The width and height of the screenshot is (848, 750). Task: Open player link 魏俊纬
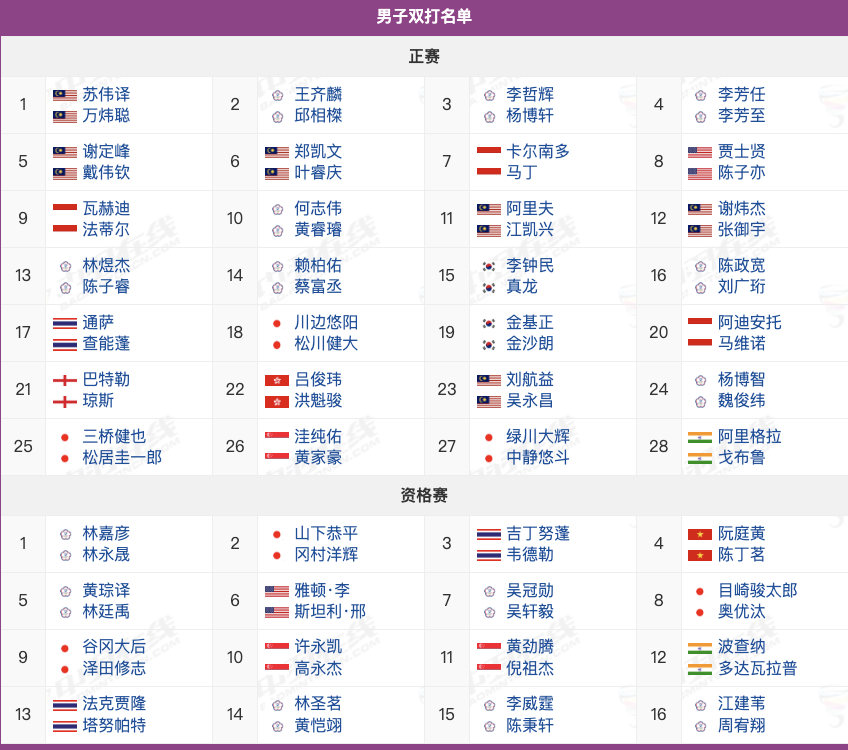pos(741,401)
